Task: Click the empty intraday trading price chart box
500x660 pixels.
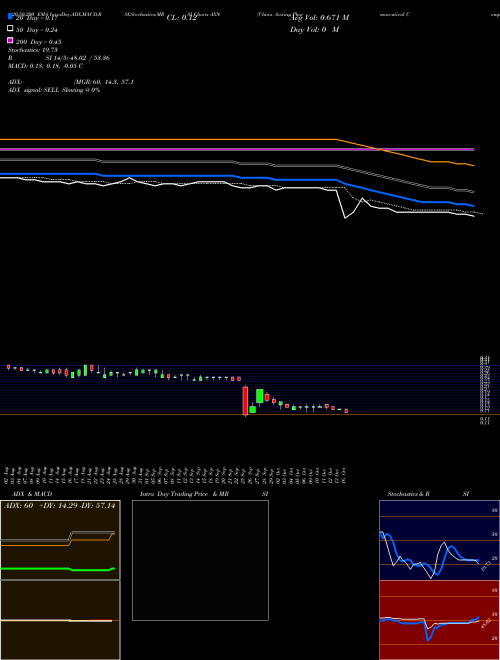Action: [x=200, y=560]
